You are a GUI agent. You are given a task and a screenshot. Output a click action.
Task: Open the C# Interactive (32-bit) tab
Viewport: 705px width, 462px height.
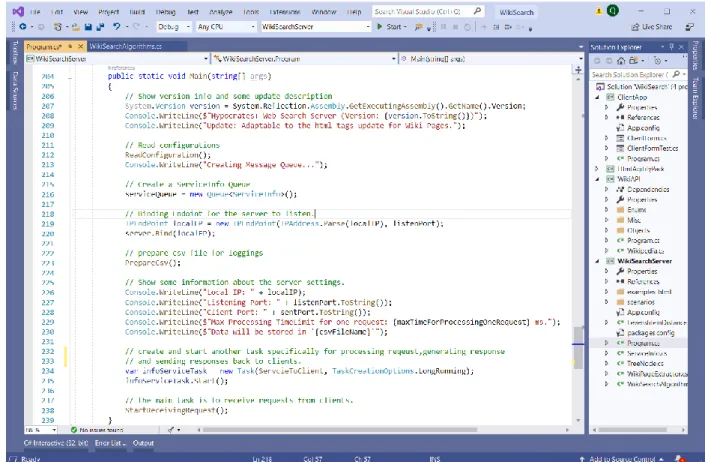tap(56, 443)
